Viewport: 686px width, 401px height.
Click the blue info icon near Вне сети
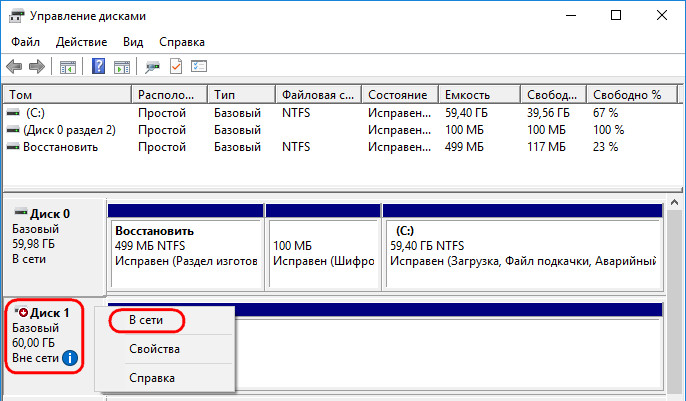pyautogui.click(x=70, y=358)
